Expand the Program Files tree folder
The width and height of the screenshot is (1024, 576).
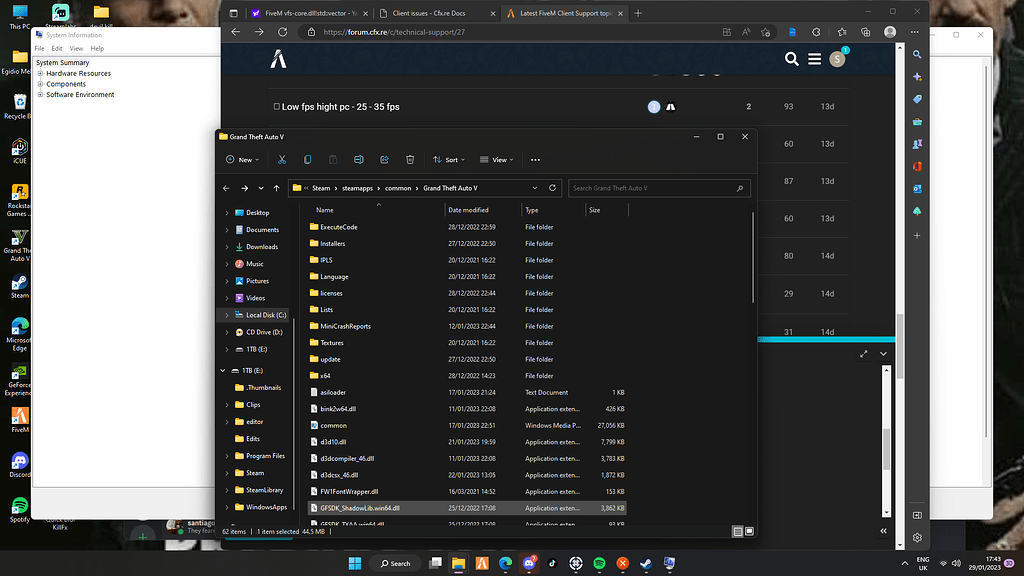(227, 456)
